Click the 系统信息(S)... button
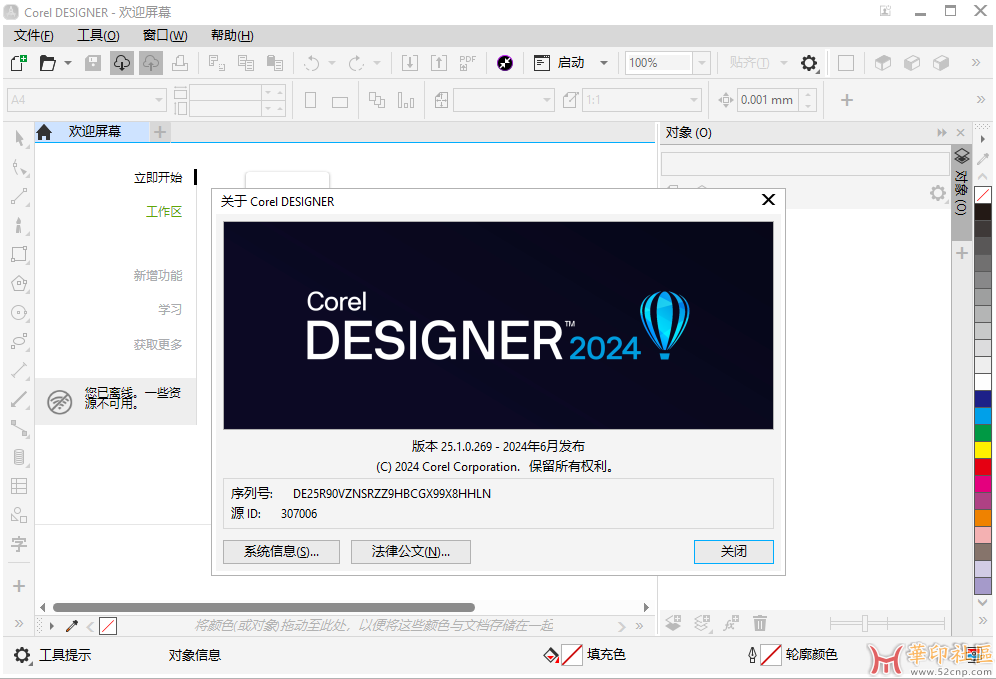 281,551
